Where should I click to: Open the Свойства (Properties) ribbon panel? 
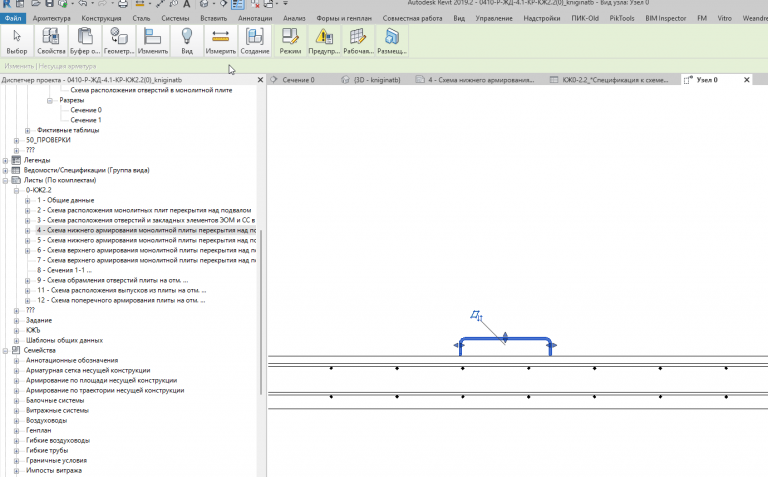[x=51, y=41]
